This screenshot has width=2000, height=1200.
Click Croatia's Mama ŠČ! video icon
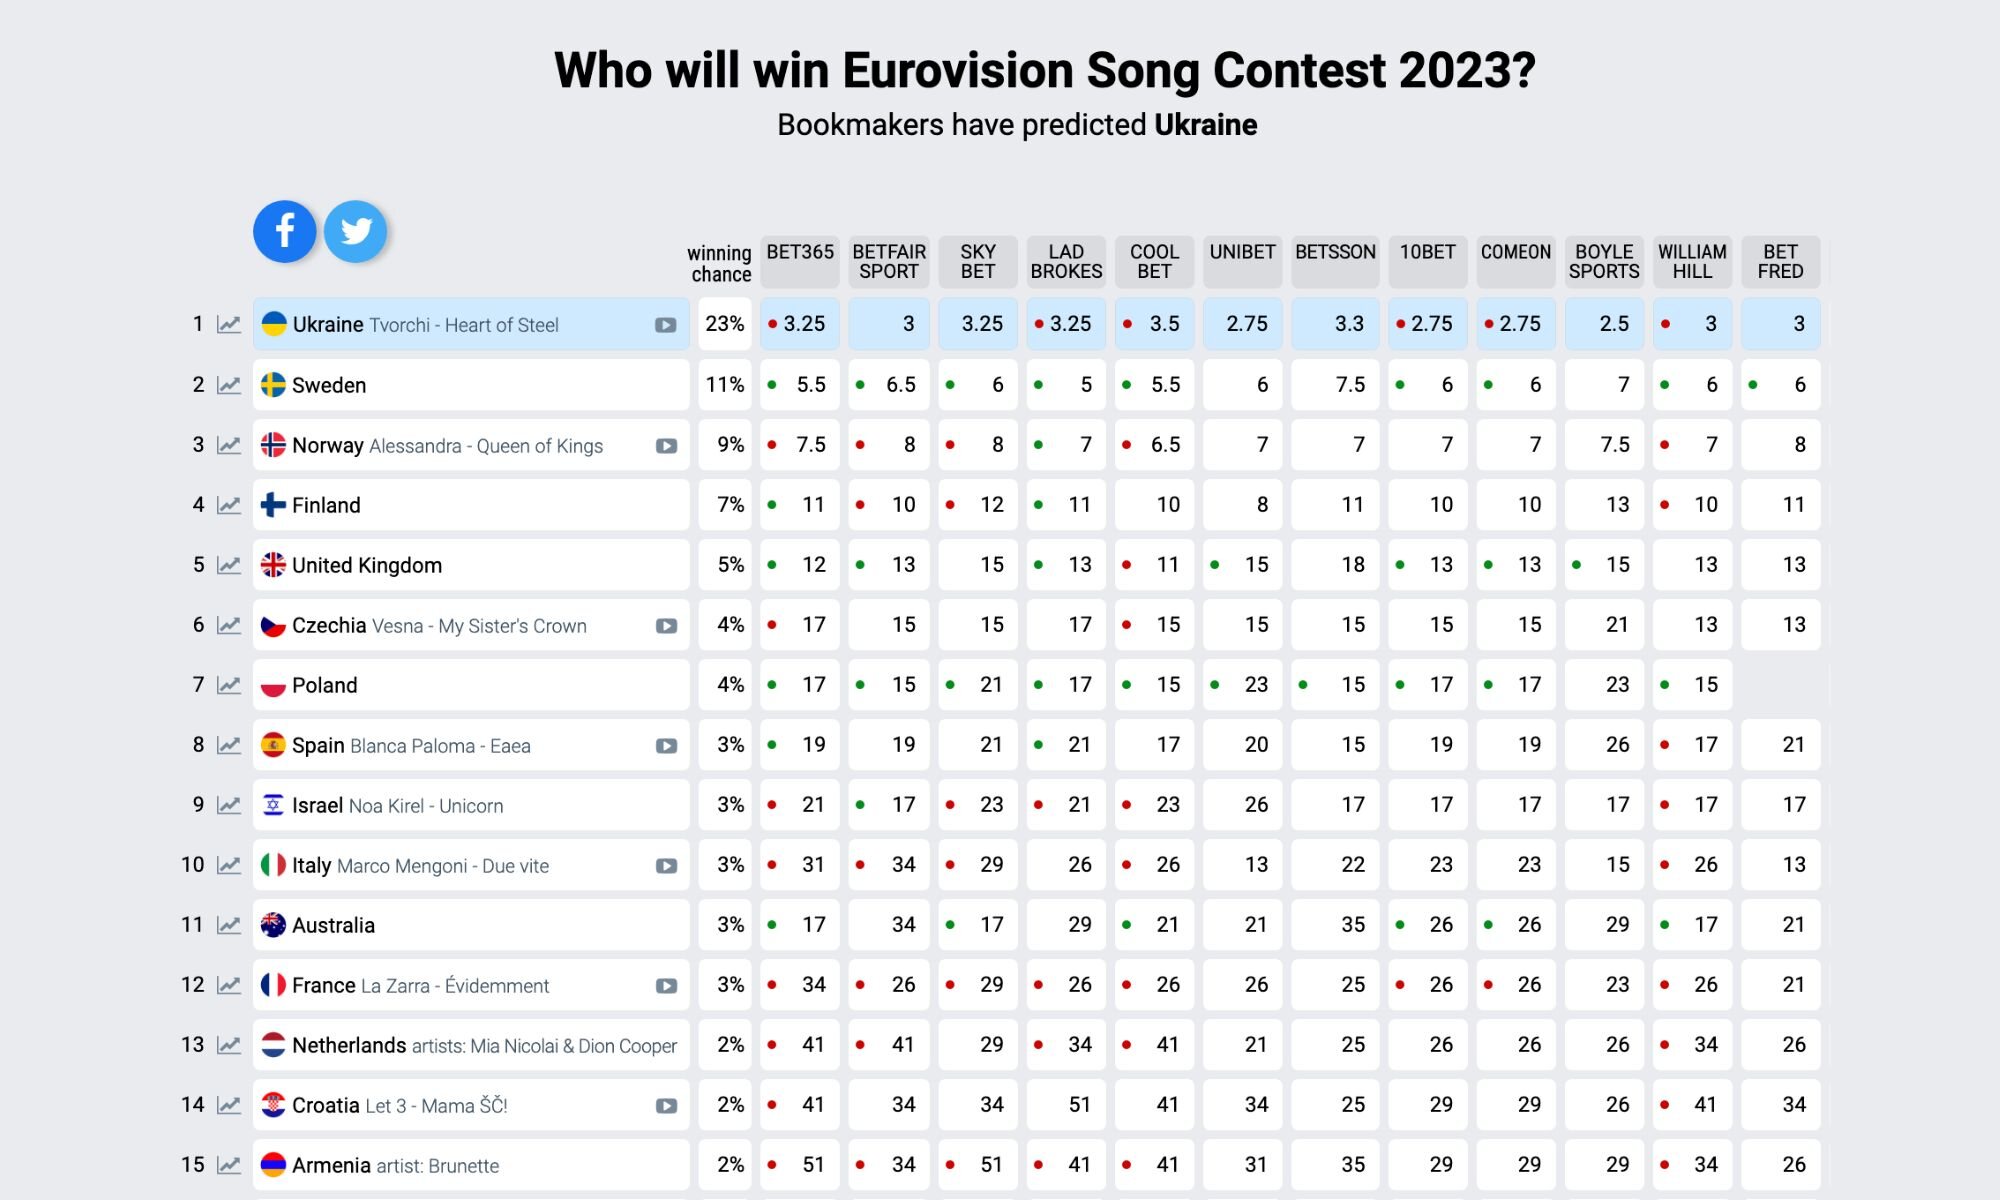[666, 1106]
